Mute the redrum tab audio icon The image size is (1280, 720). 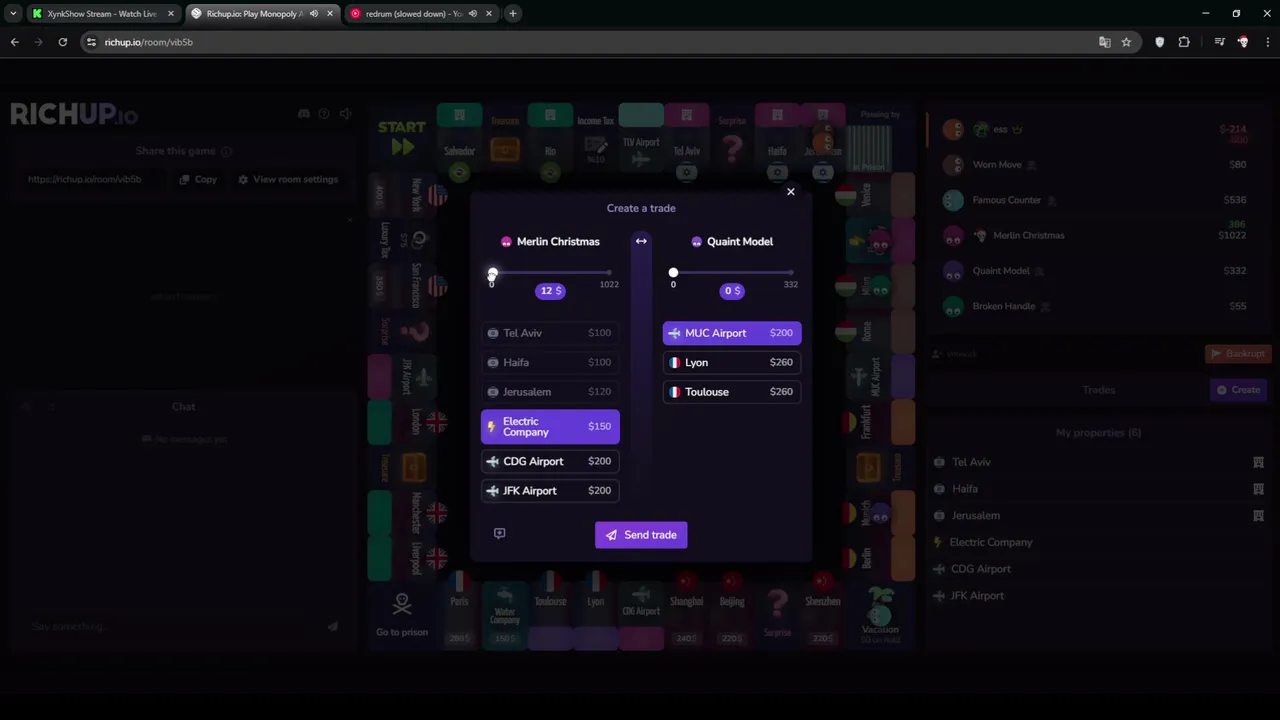(473, 14)
